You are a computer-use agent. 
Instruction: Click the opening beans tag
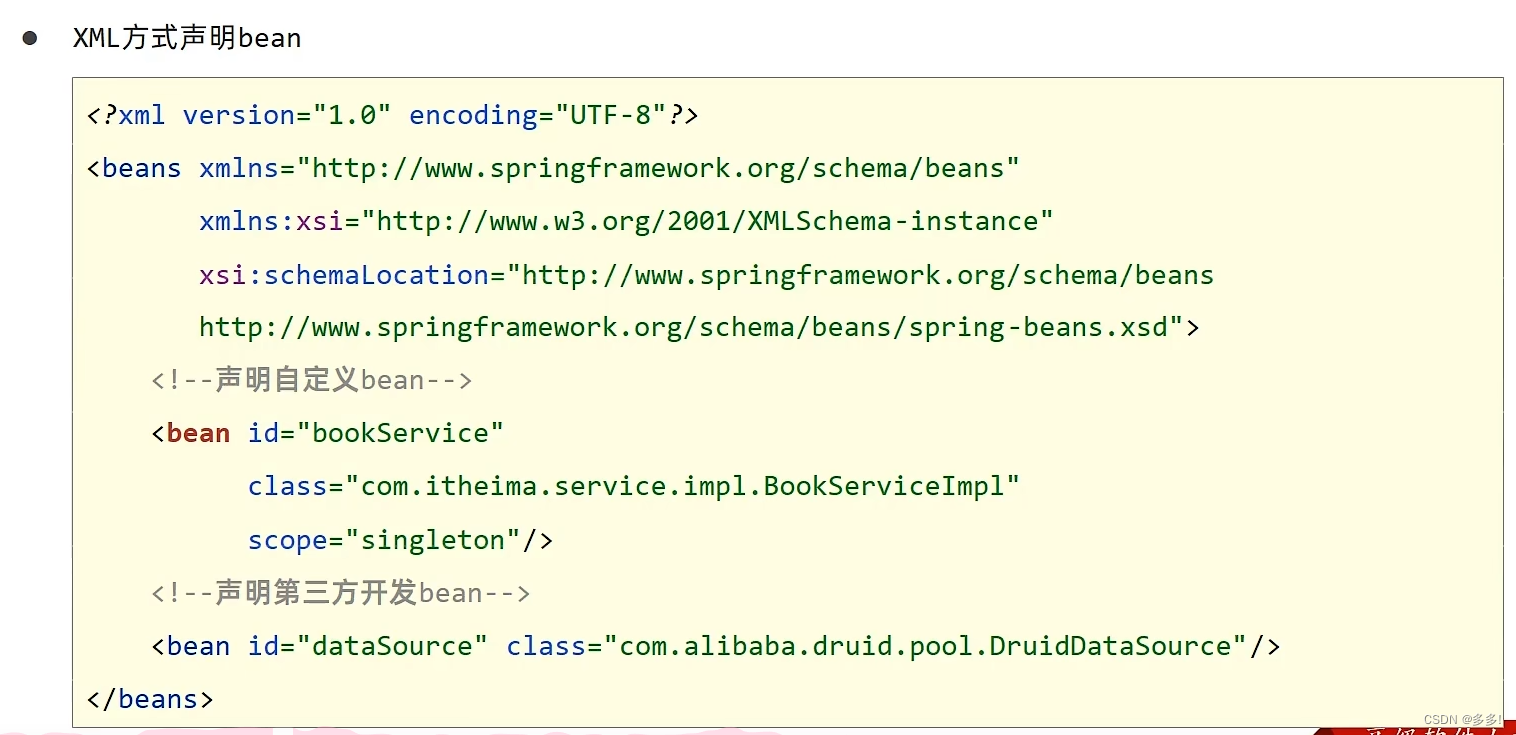click(x=133, y=167)
